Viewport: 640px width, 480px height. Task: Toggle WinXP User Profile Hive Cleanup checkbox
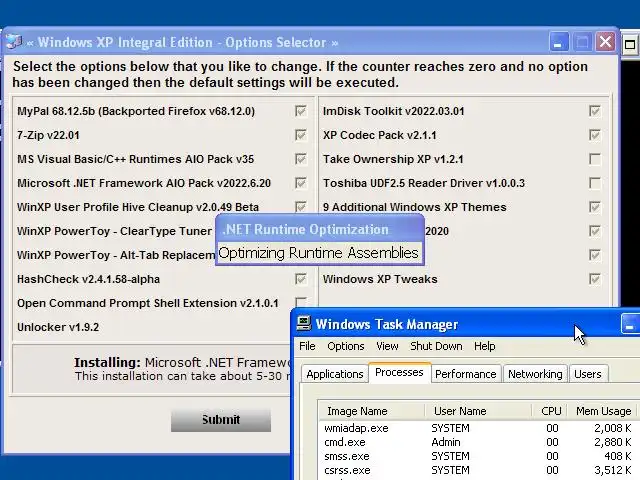coord(301,207)
